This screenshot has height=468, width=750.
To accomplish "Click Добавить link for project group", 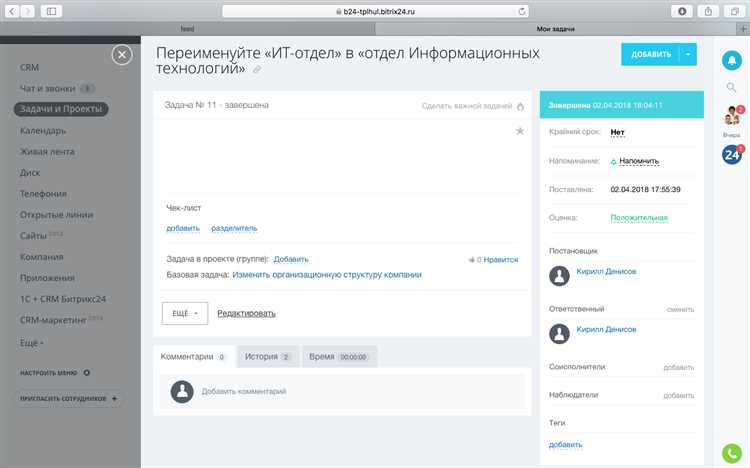I will point(291,259).
